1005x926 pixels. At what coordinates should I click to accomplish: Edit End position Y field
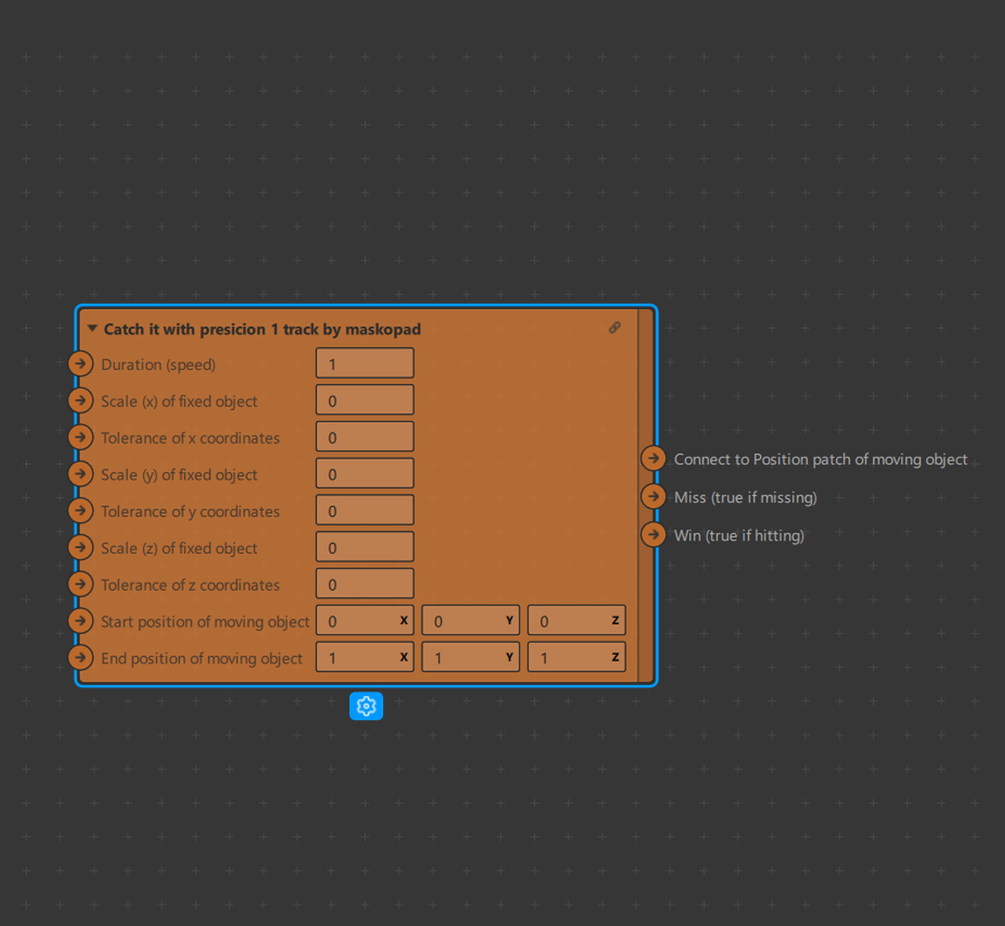(470, 657)
